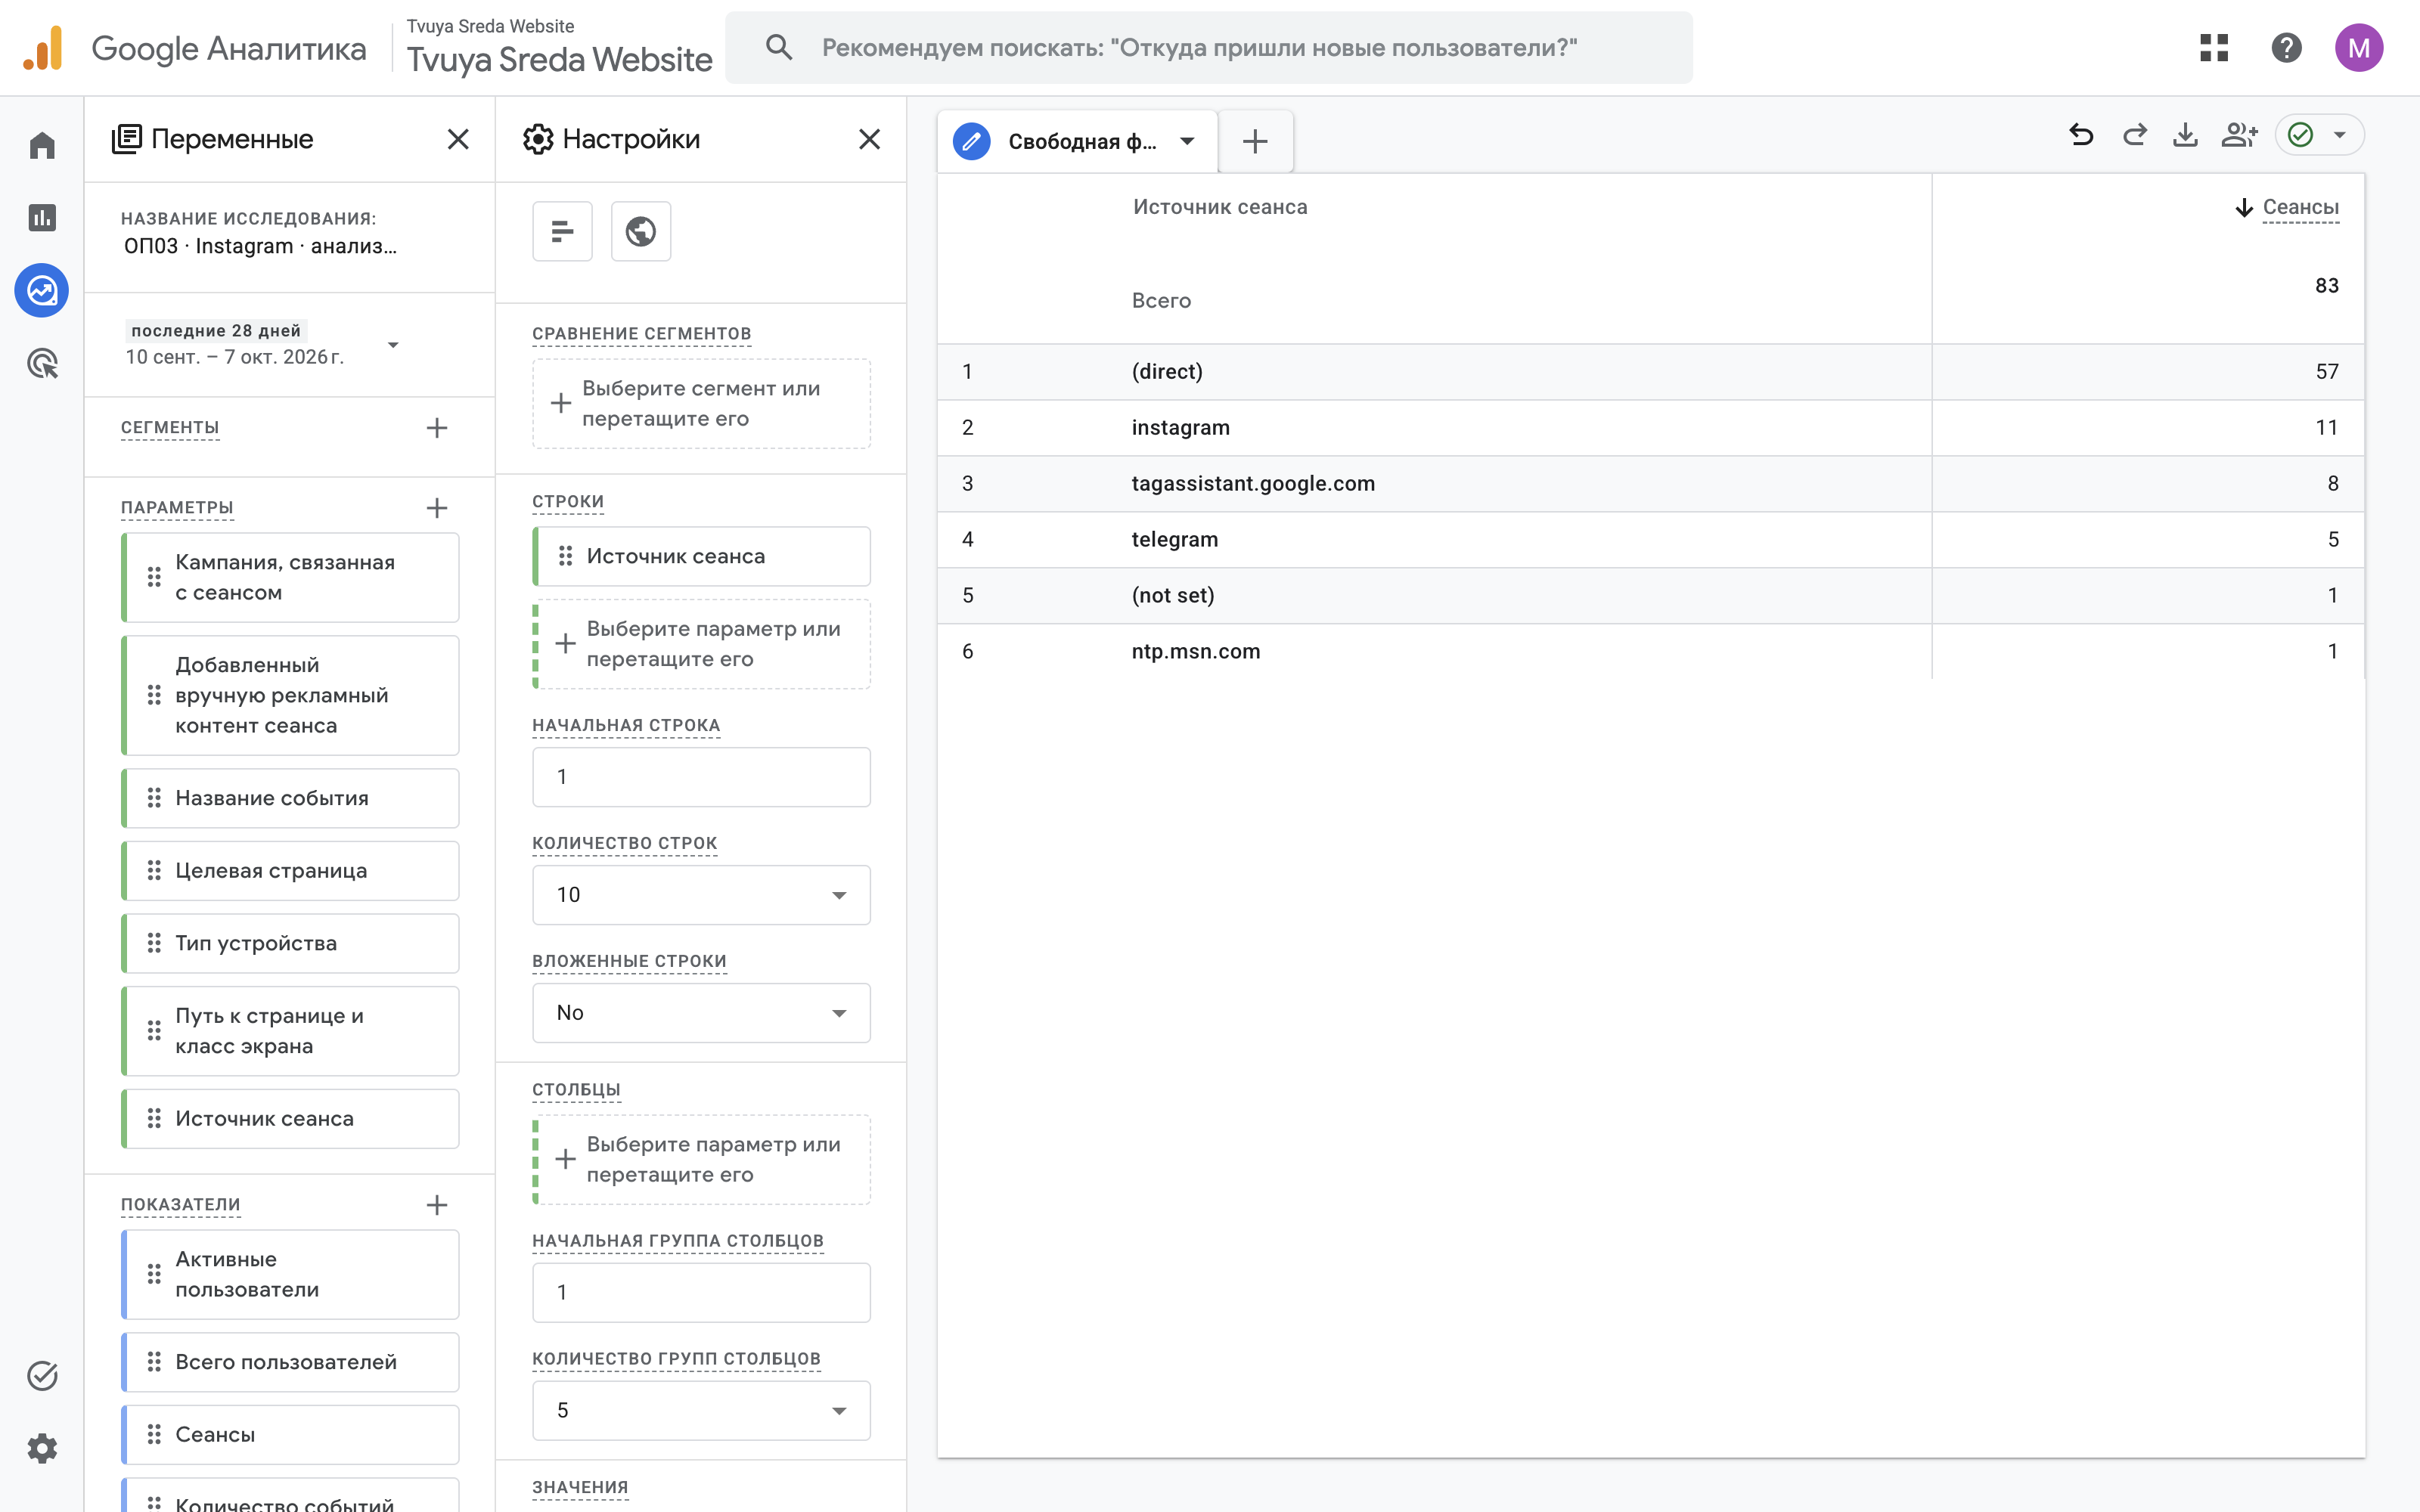Click the undo arrow icon
Image resolution: width=2420 pixels, height=1512 pixels.
pos(2081,135)
